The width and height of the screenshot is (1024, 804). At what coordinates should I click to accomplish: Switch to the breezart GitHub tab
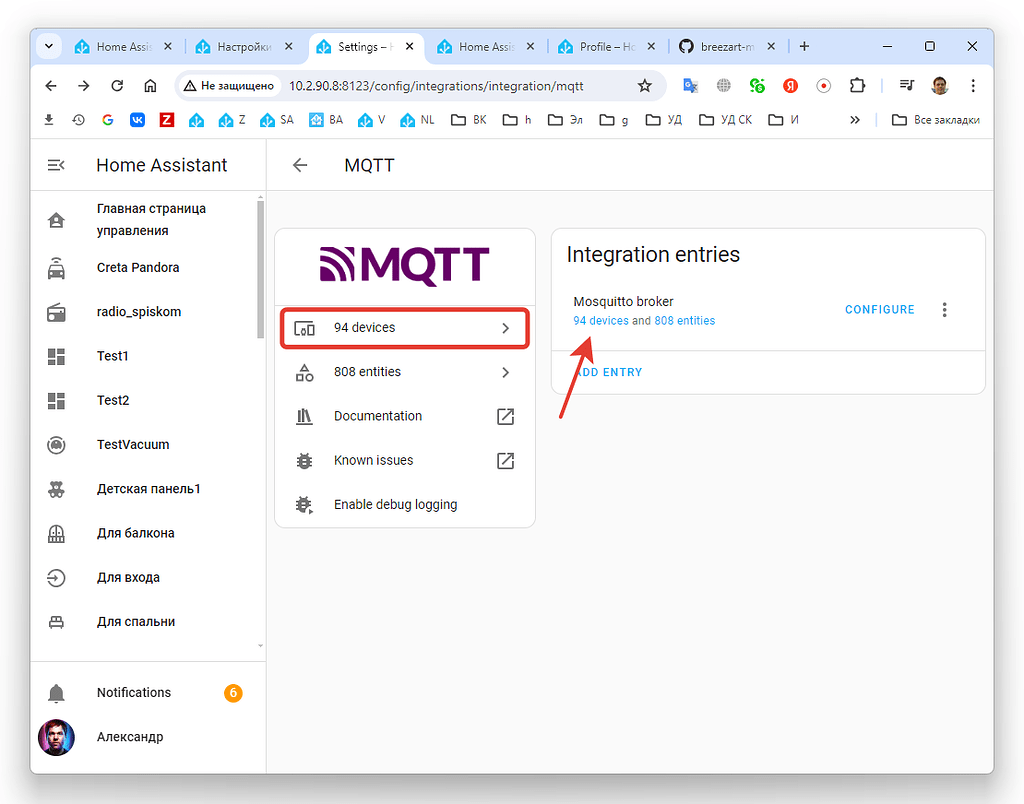click(725, 46)
